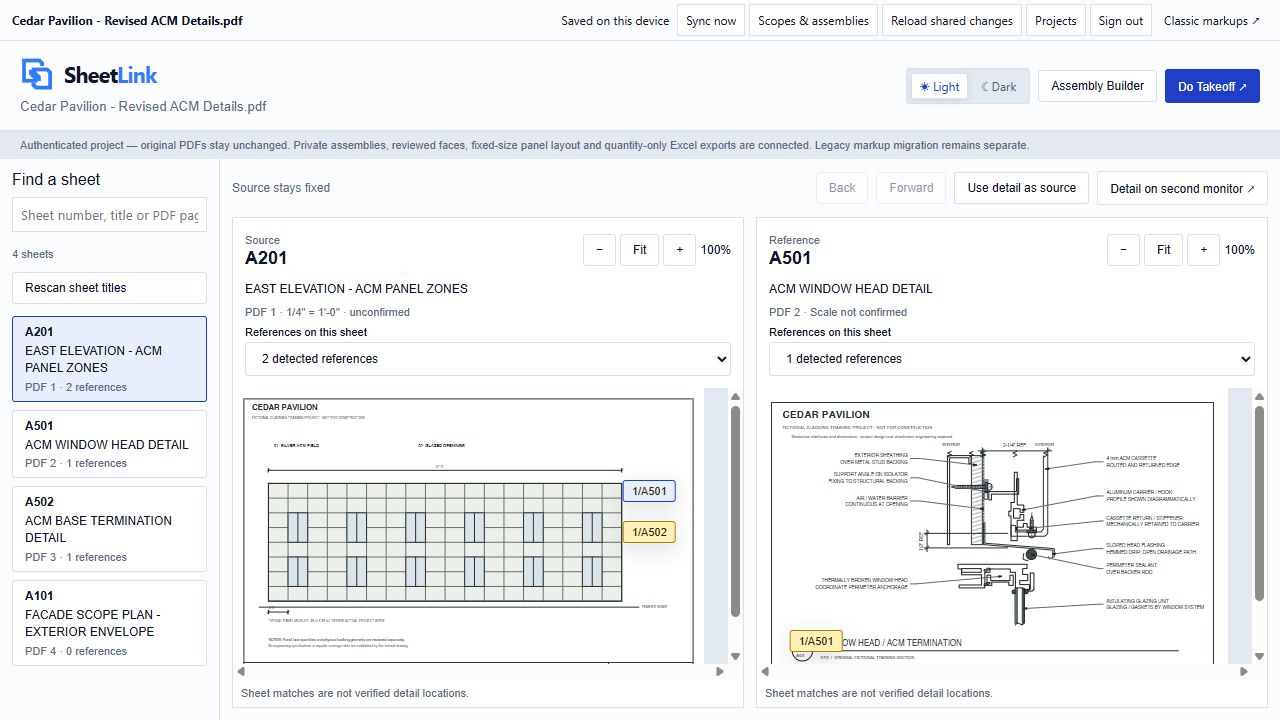Click Do Takeoff button

point(1212,86)
